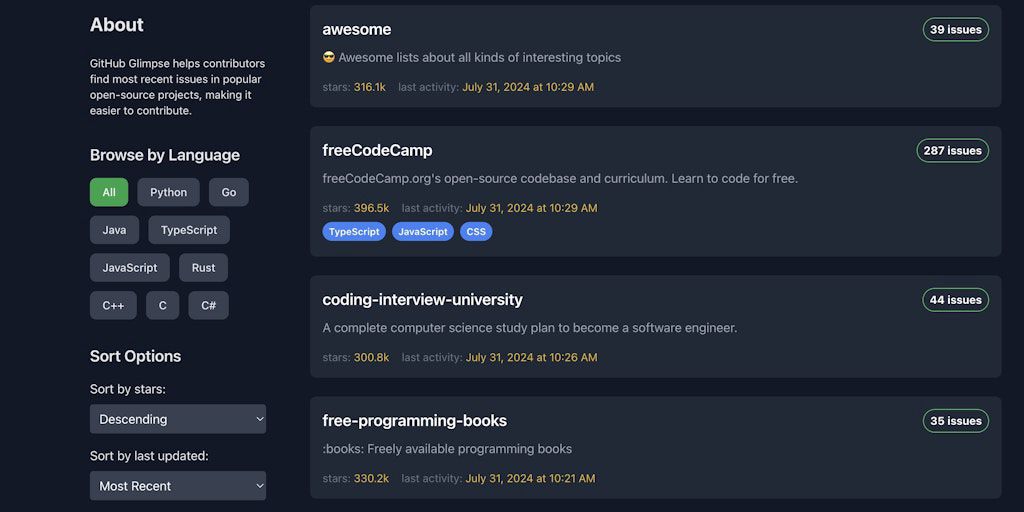1024x512 pixels.
Task: Filter repositories by Go language
Action: 229,192
